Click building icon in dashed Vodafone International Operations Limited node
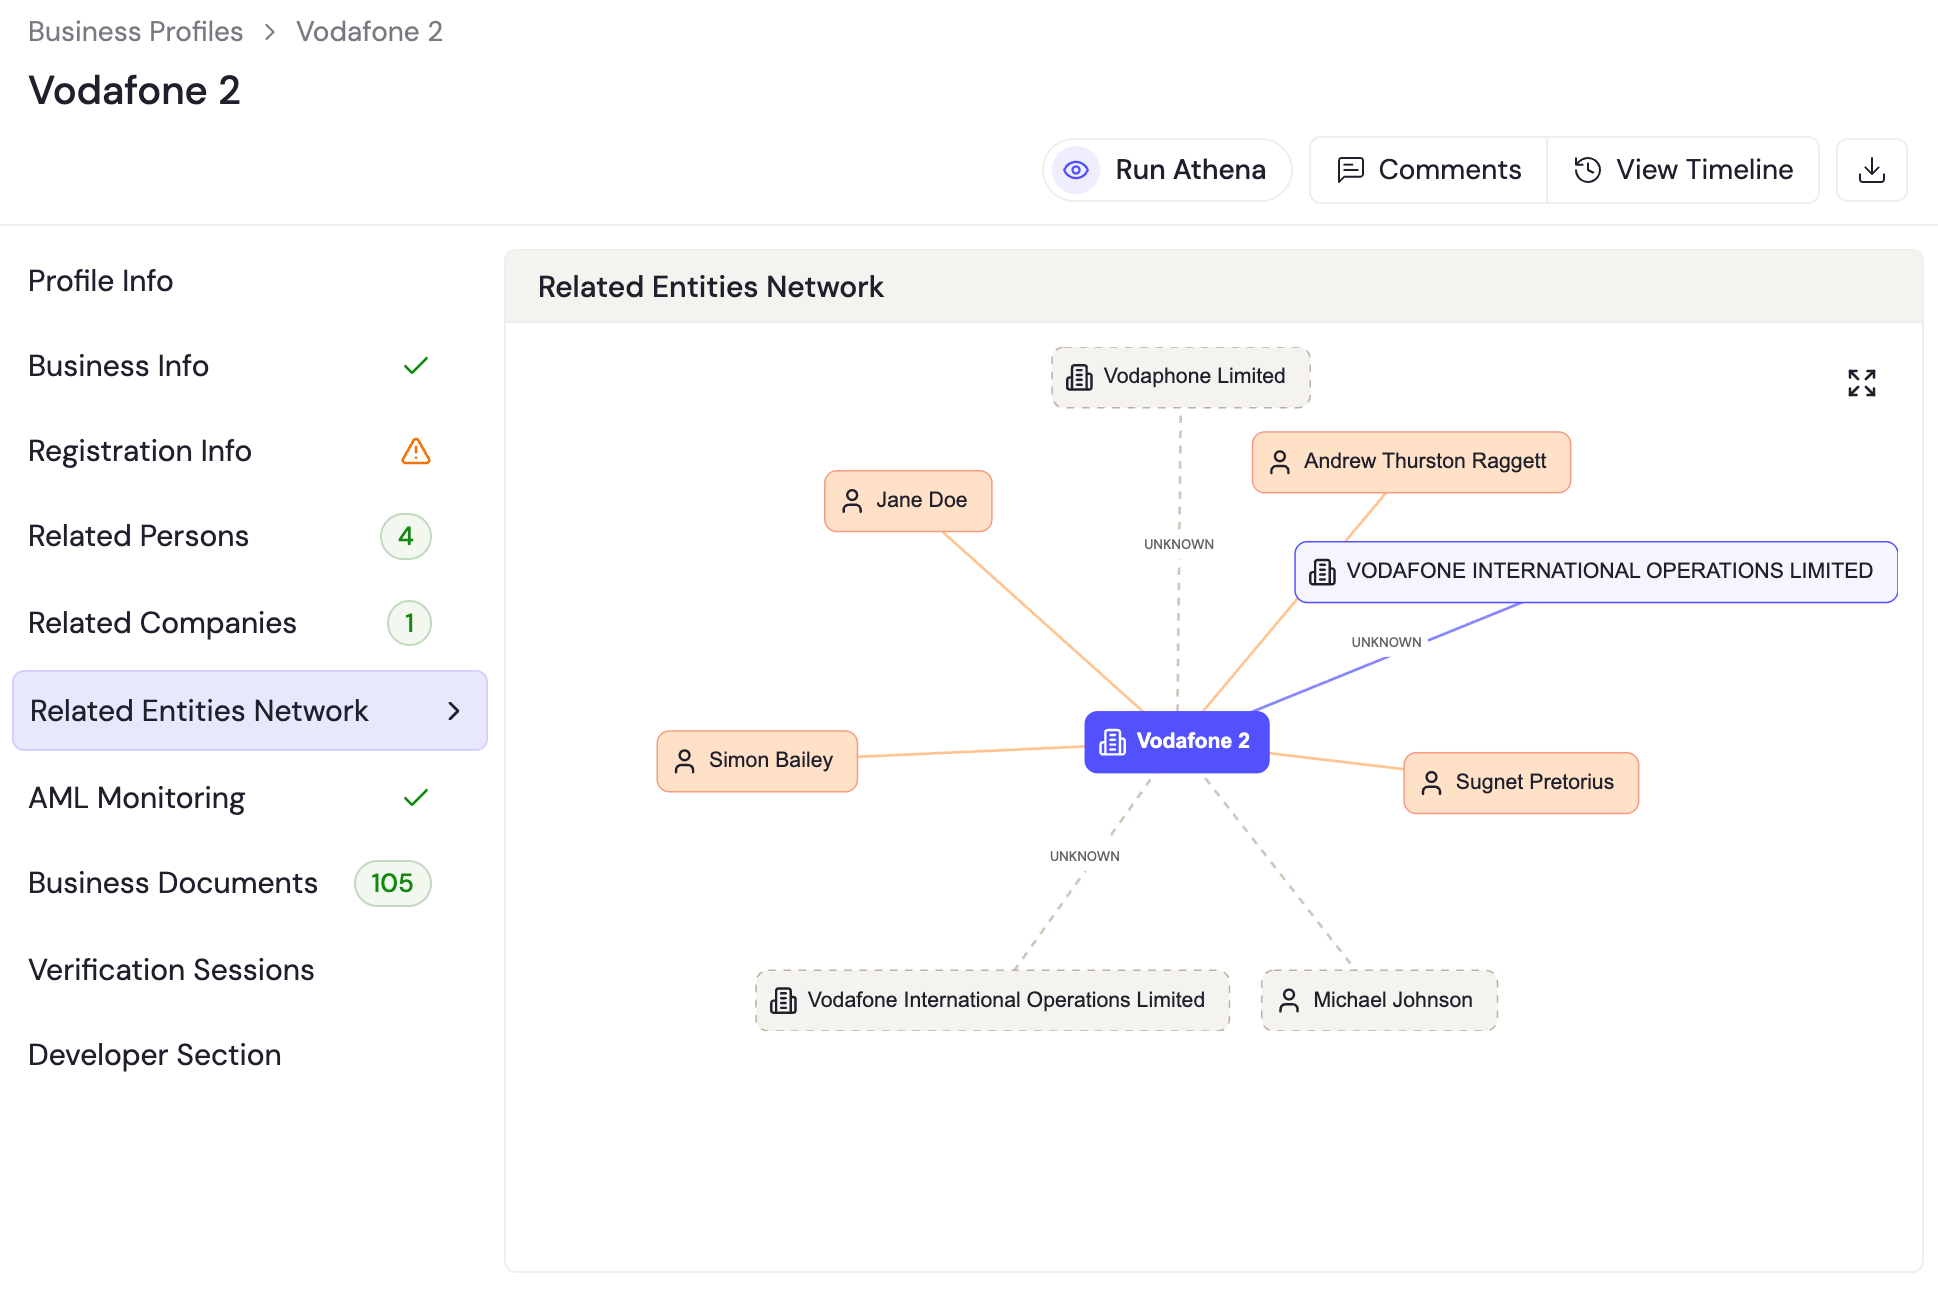The image size is (1938, 1296). [x=783, y=1001]
